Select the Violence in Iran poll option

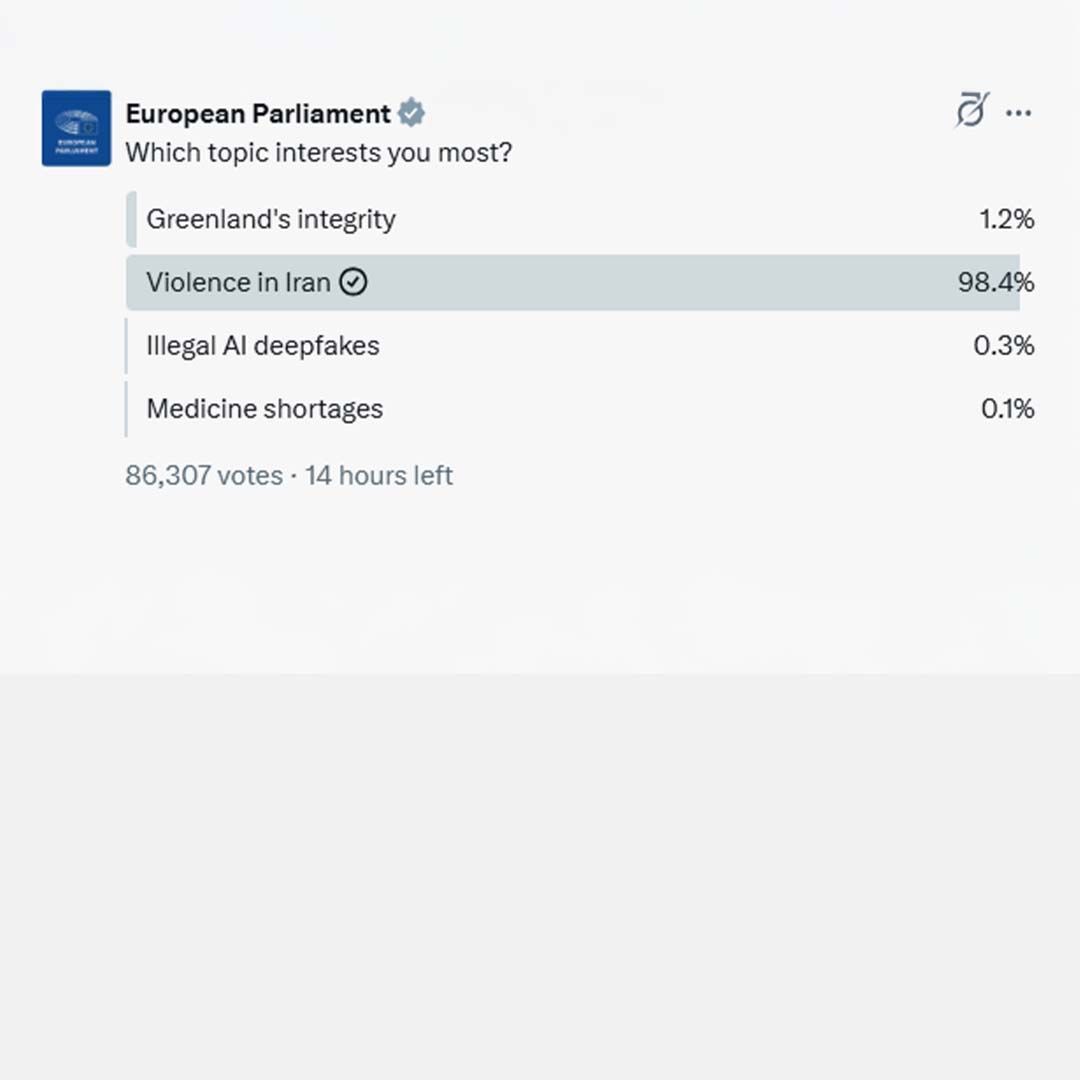tap(238, 283)
